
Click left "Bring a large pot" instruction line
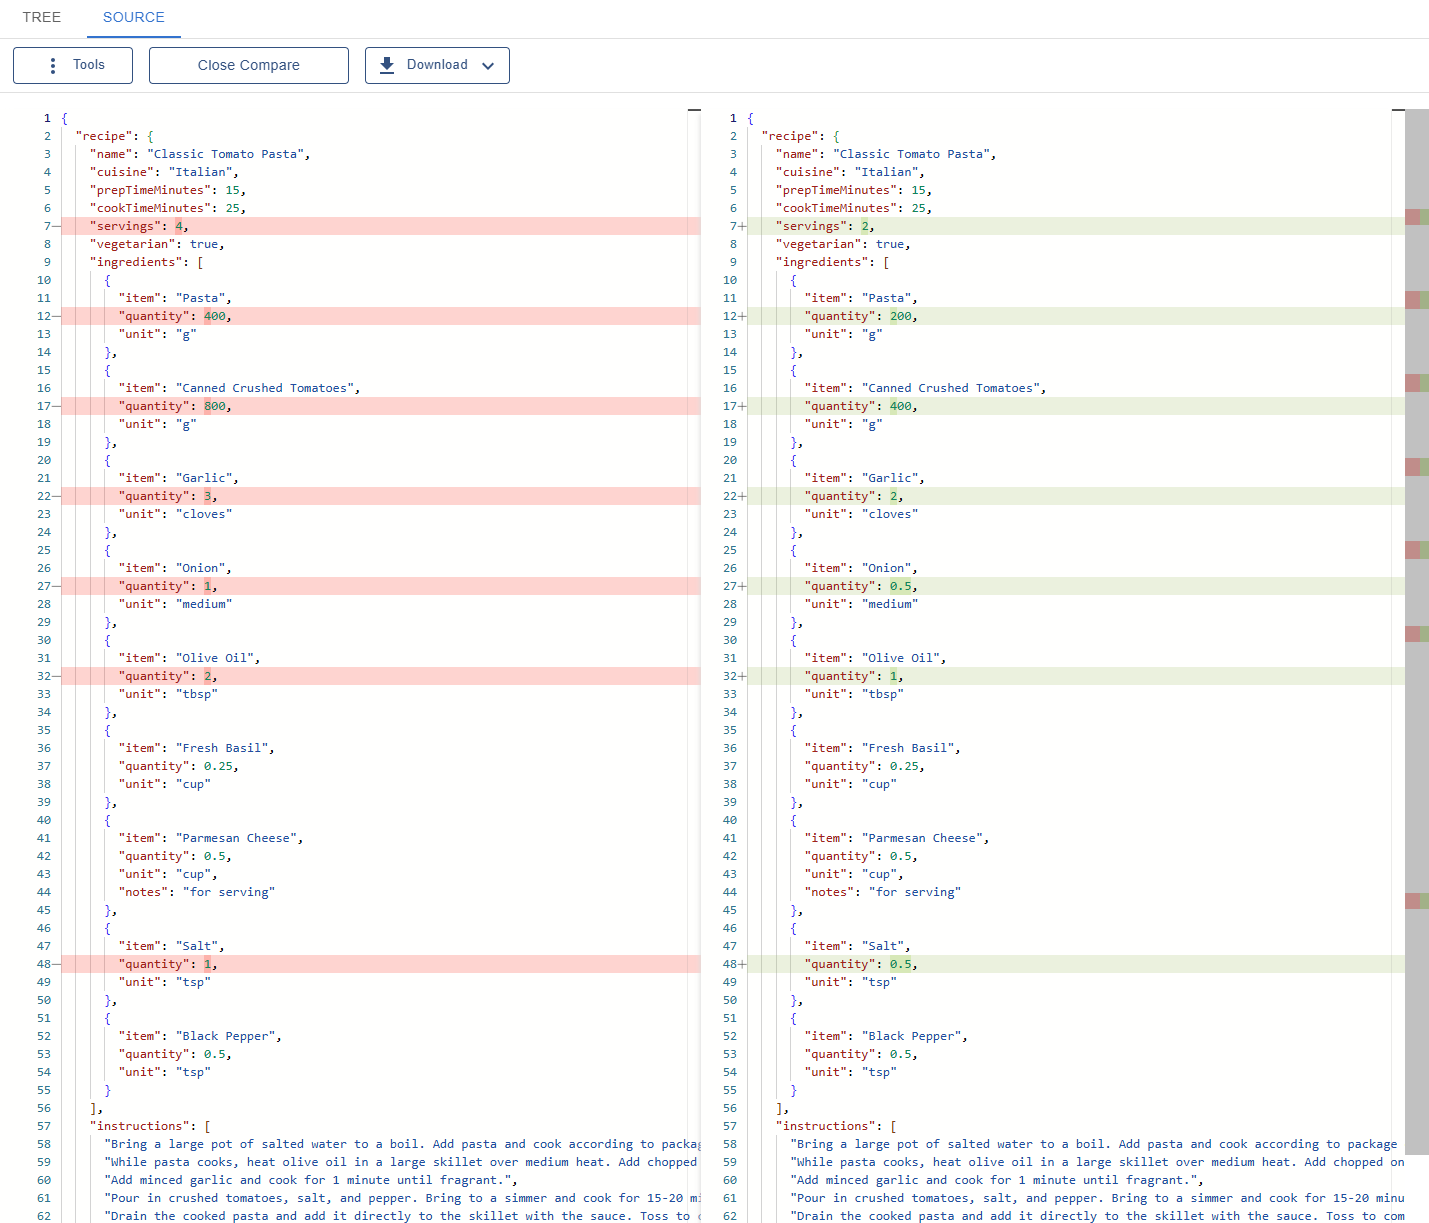(402, 1144)
